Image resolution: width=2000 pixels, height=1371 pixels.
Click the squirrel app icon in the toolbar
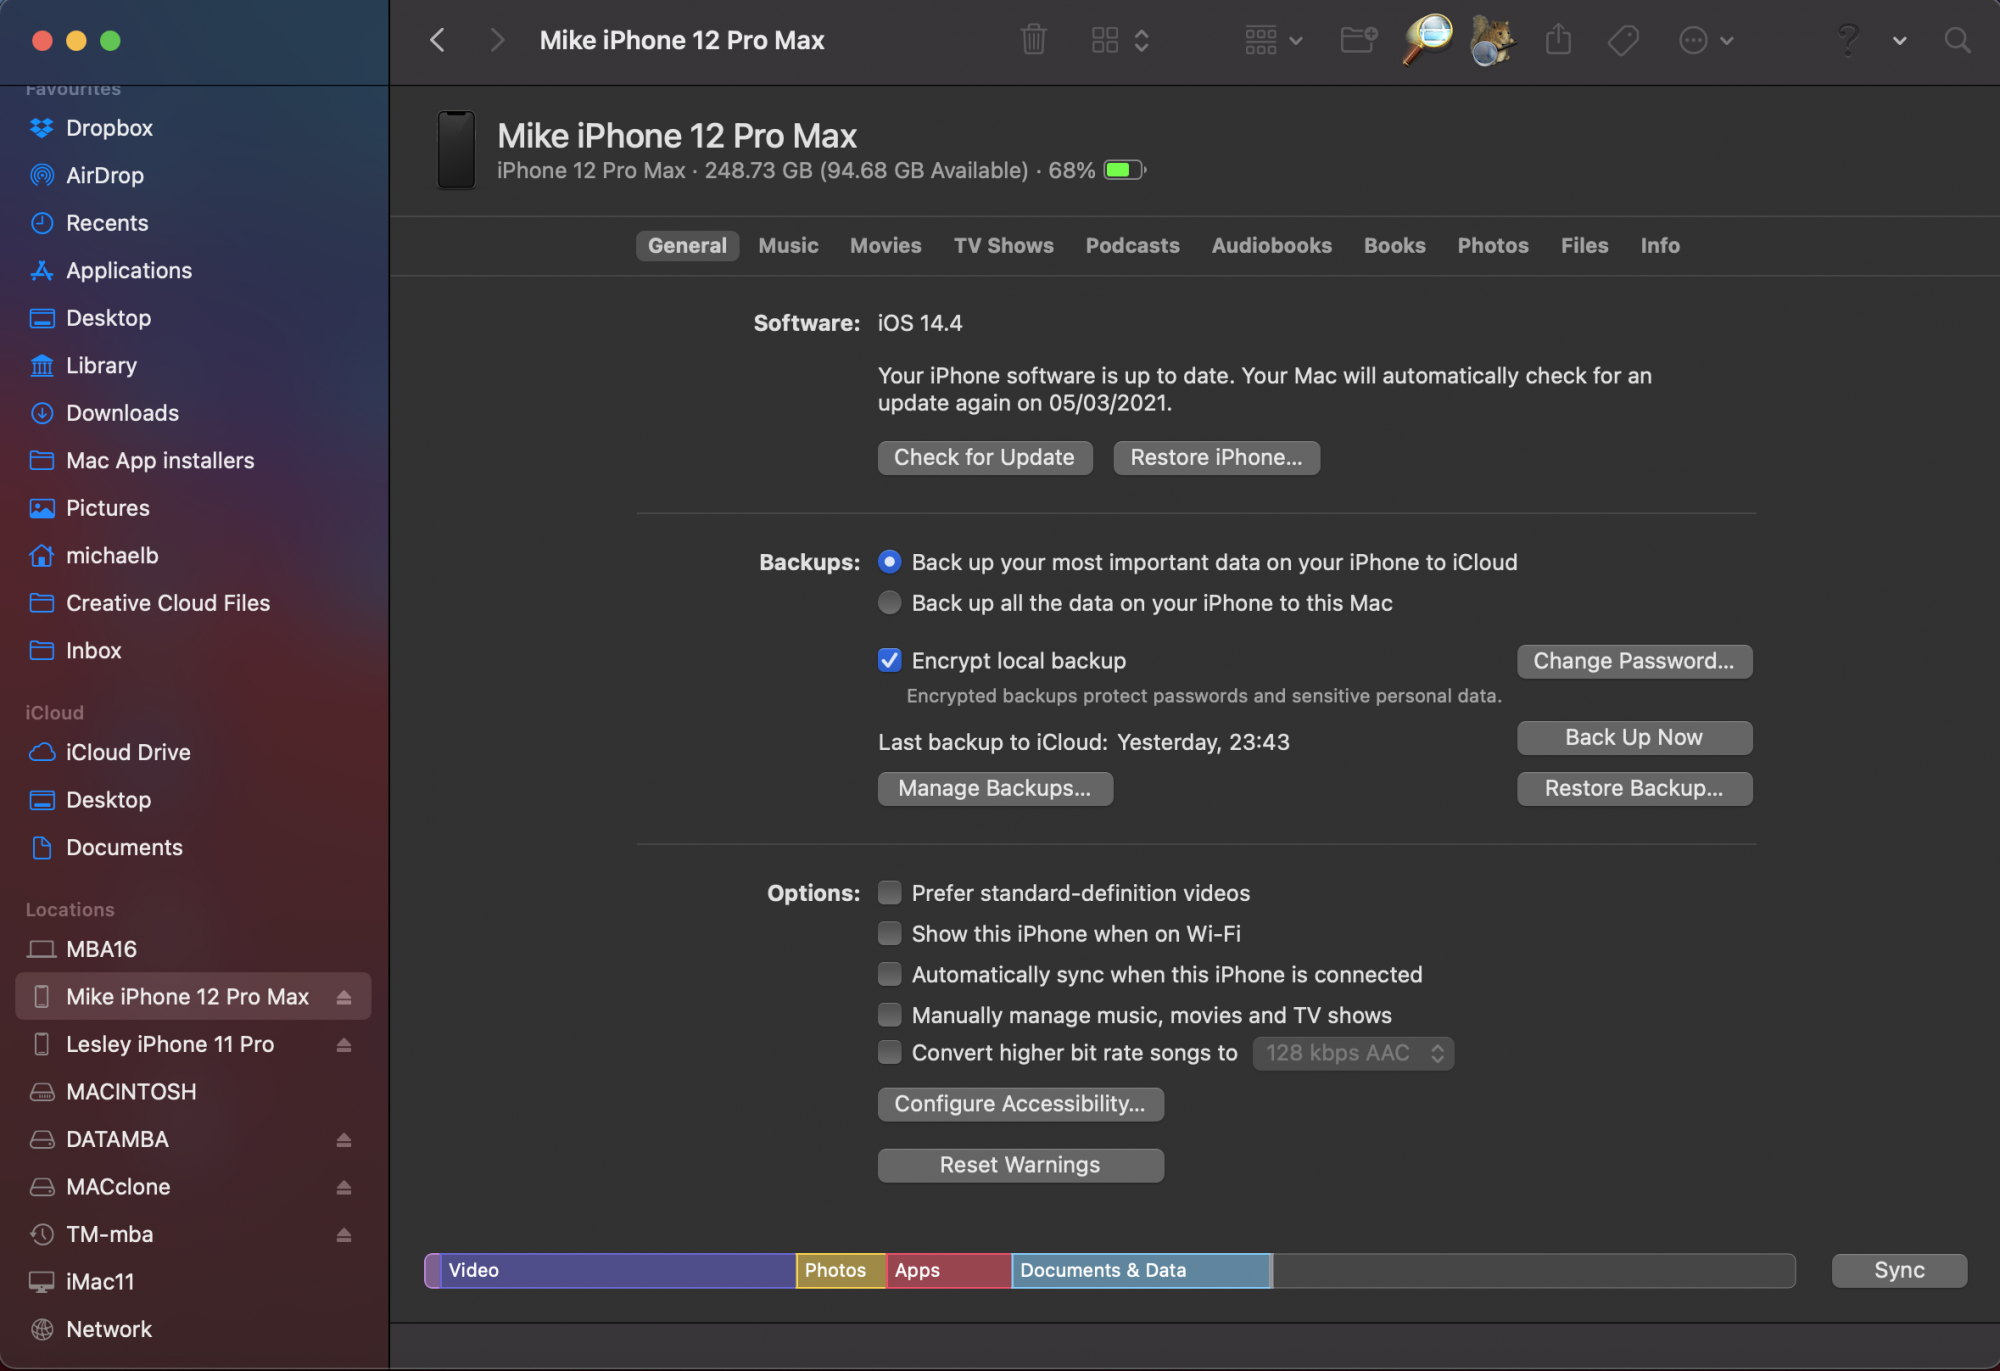pyautogui.click(x=1491, y=41)
